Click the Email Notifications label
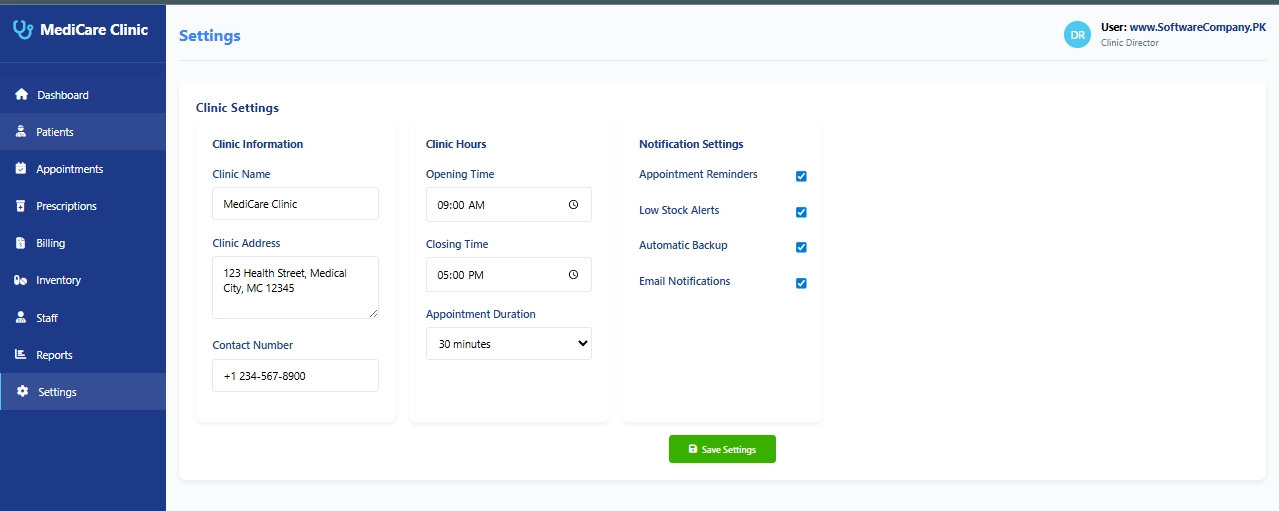1279x511 pixels. (x=685, y=281)
